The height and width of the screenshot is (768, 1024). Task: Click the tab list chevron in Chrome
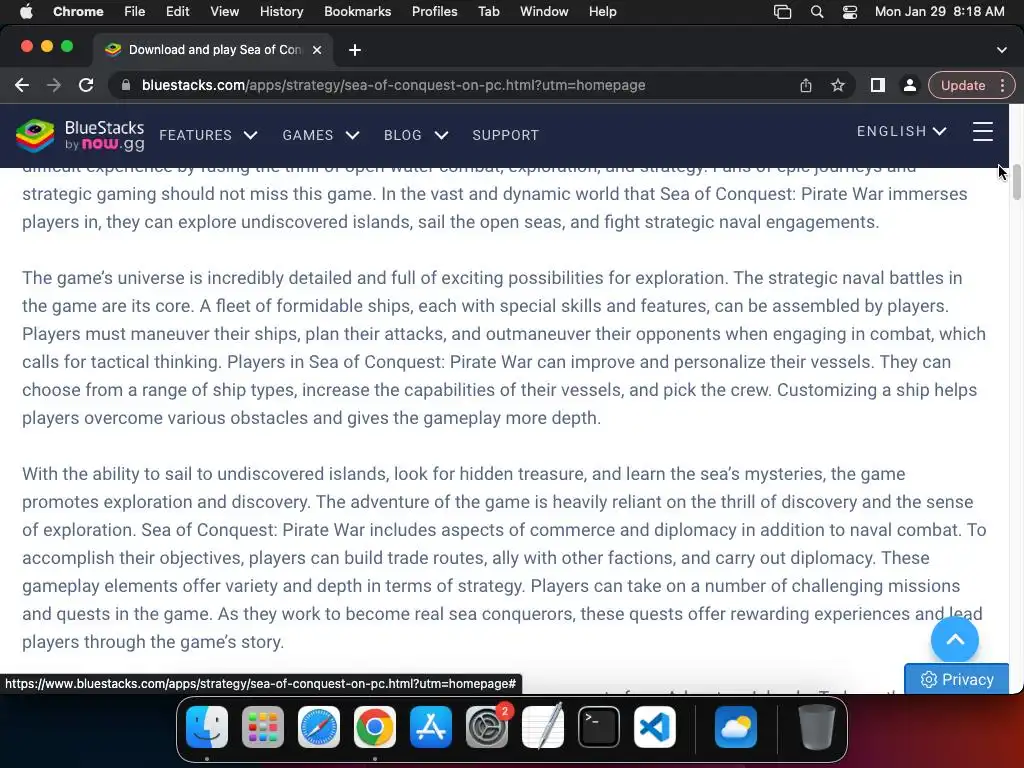click(x=1001, y=50)
